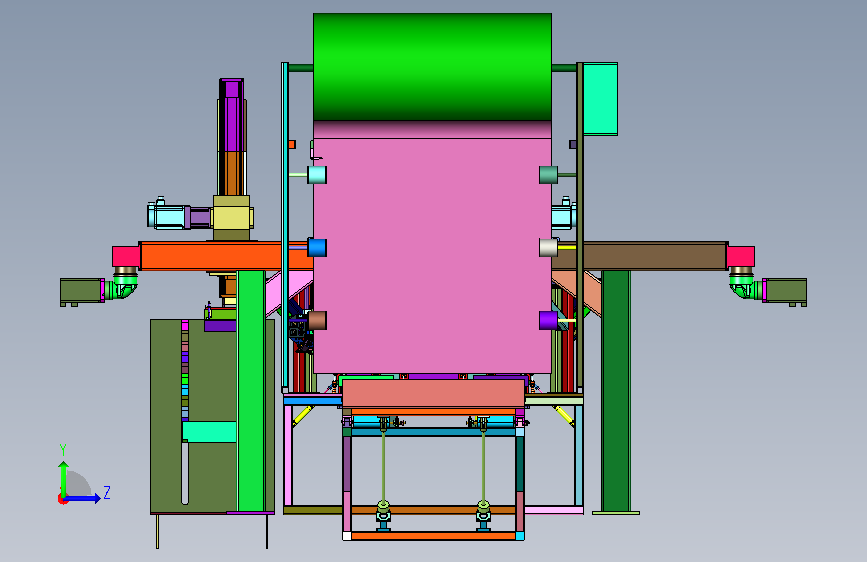Click the pink-red end cap on brown beam
Viewport: 867px width, 562px height.
[x=740, y=257]
